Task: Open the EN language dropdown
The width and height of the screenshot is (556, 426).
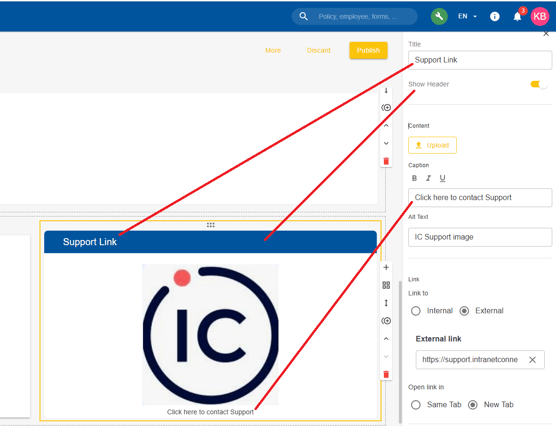Action: 467,16
